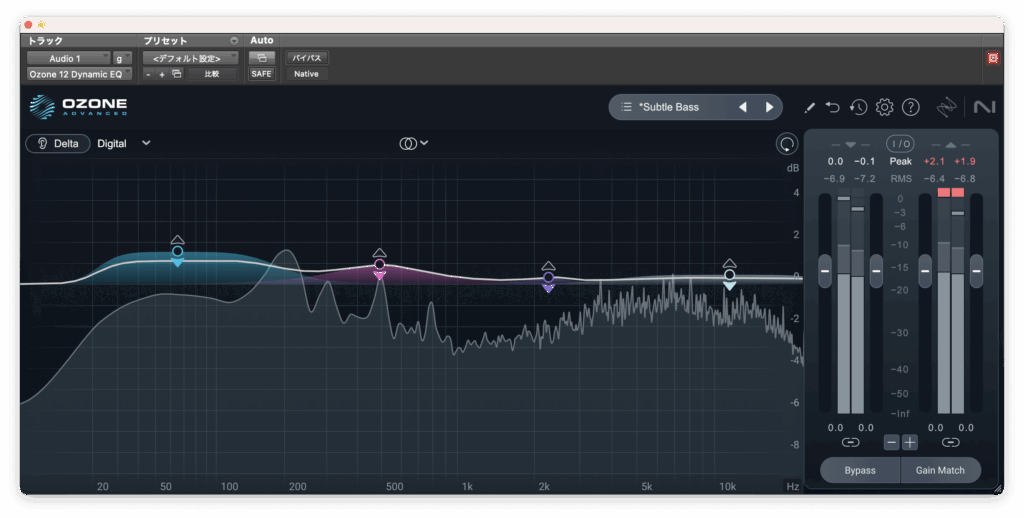The image size is (1024, 518).
Task: Click the SAFE automation button
Action: pyautogui.click(x=261, y=74)
